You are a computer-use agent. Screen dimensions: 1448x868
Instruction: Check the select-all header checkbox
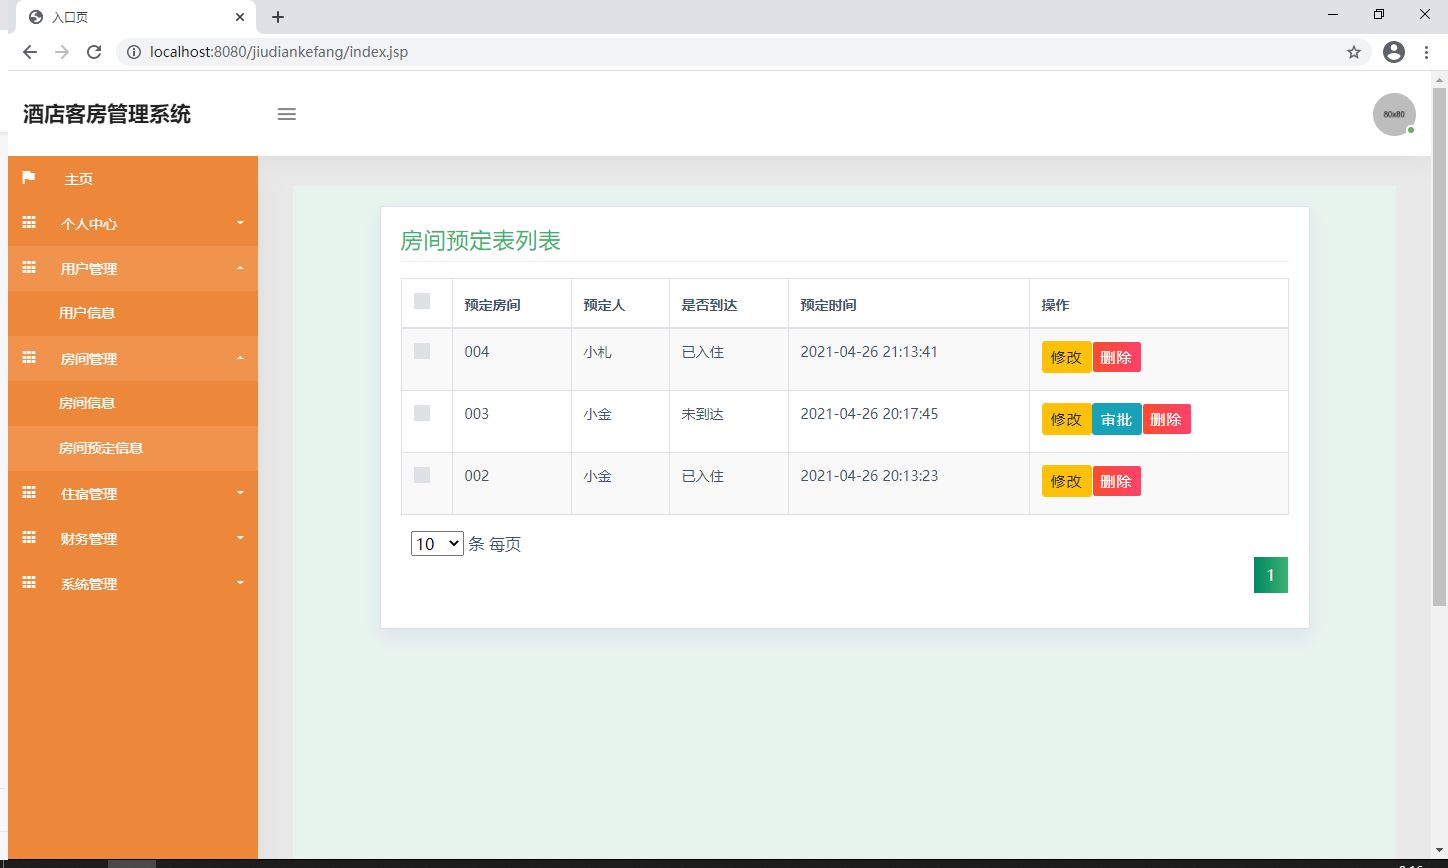(422, 301)
